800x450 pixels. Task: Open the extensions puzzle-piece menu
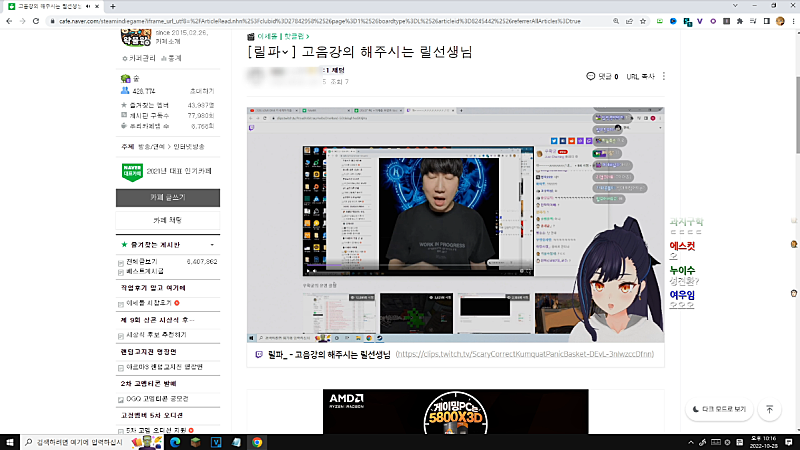pos(740,21)
